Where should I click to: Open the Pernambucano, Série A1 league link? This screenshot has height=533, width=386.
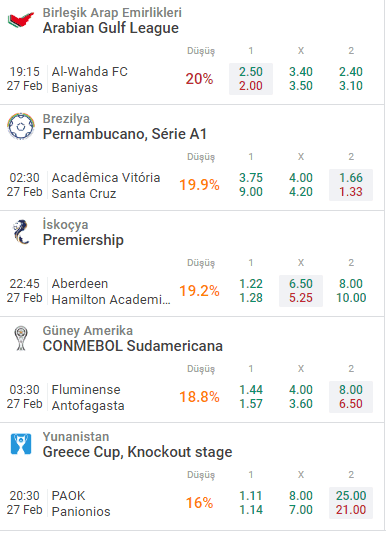(x=125, y=134)
